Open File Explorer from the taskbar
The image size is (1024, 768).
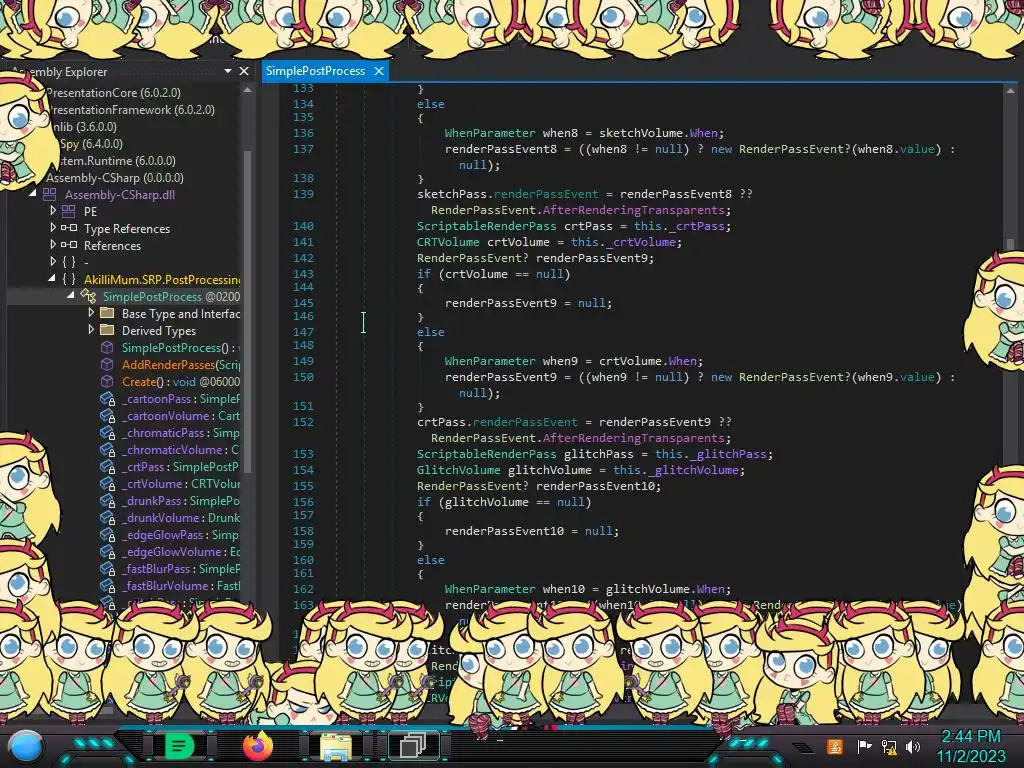point(336,746)
